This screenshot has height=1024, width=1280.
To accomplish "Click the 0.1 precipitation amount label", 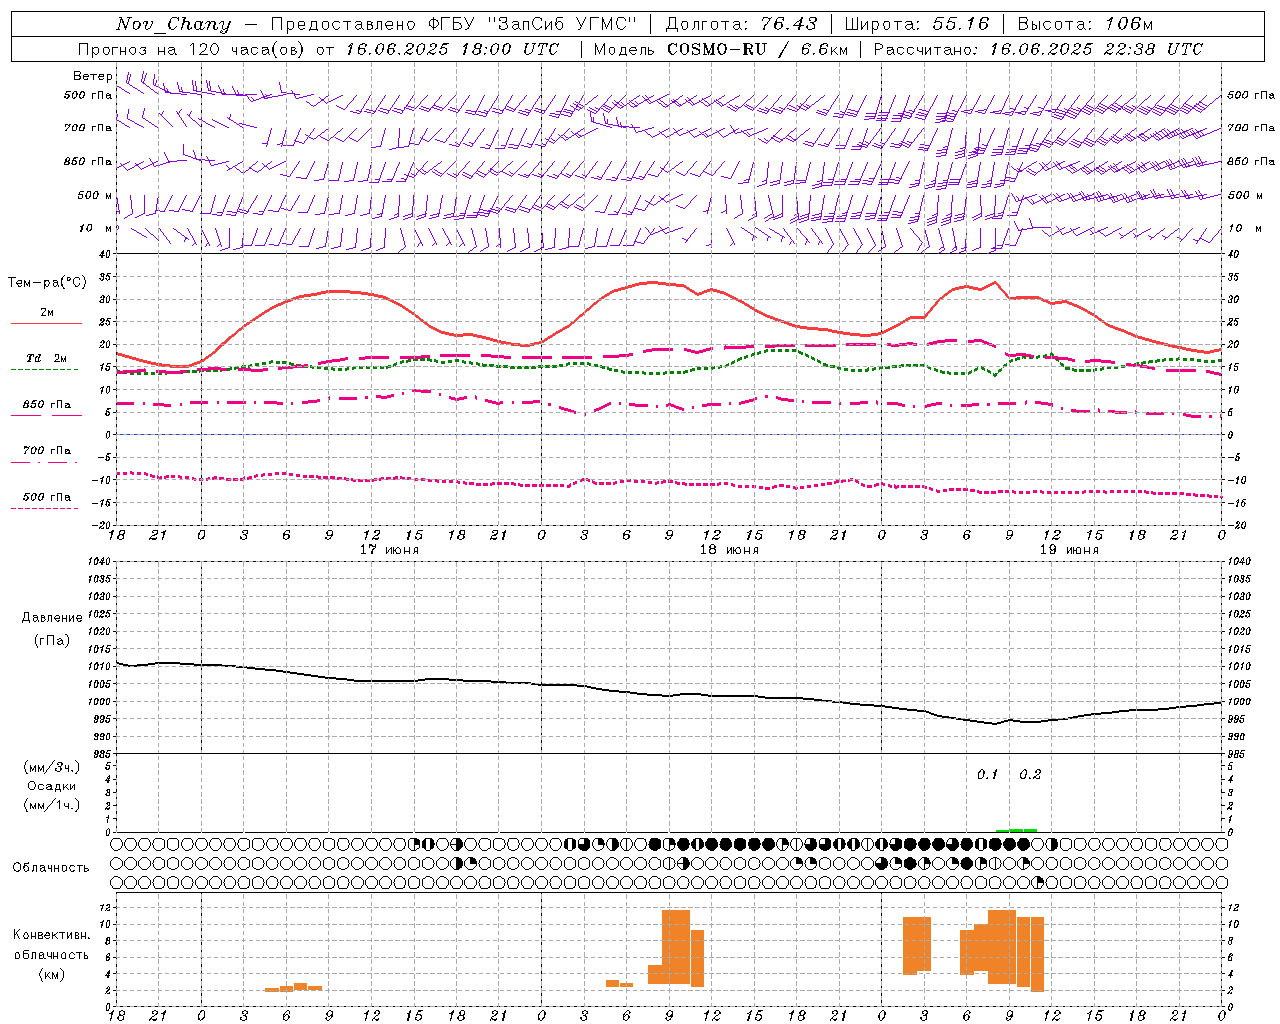I will coord(988,774).
